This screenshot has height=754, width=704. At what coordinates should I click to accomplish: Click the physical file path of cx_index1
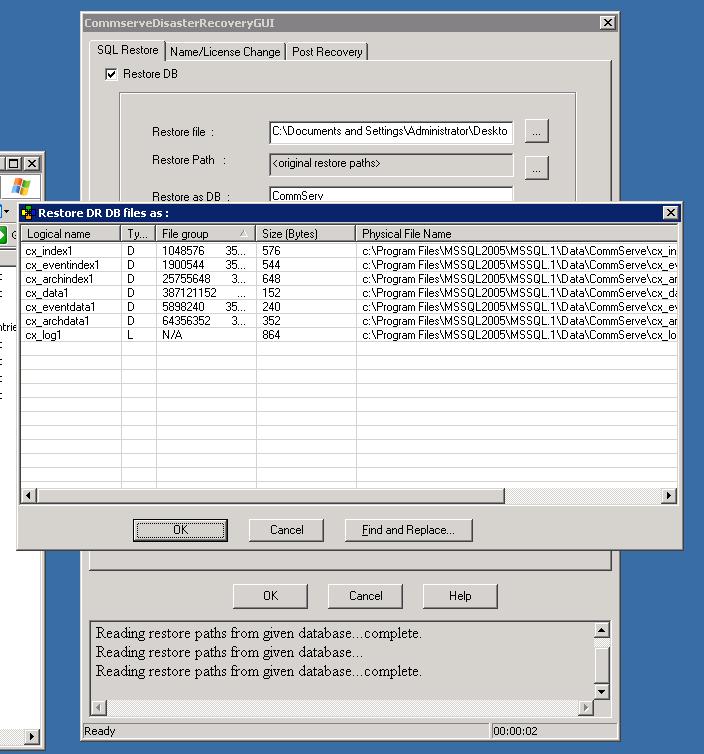[519, 251]
